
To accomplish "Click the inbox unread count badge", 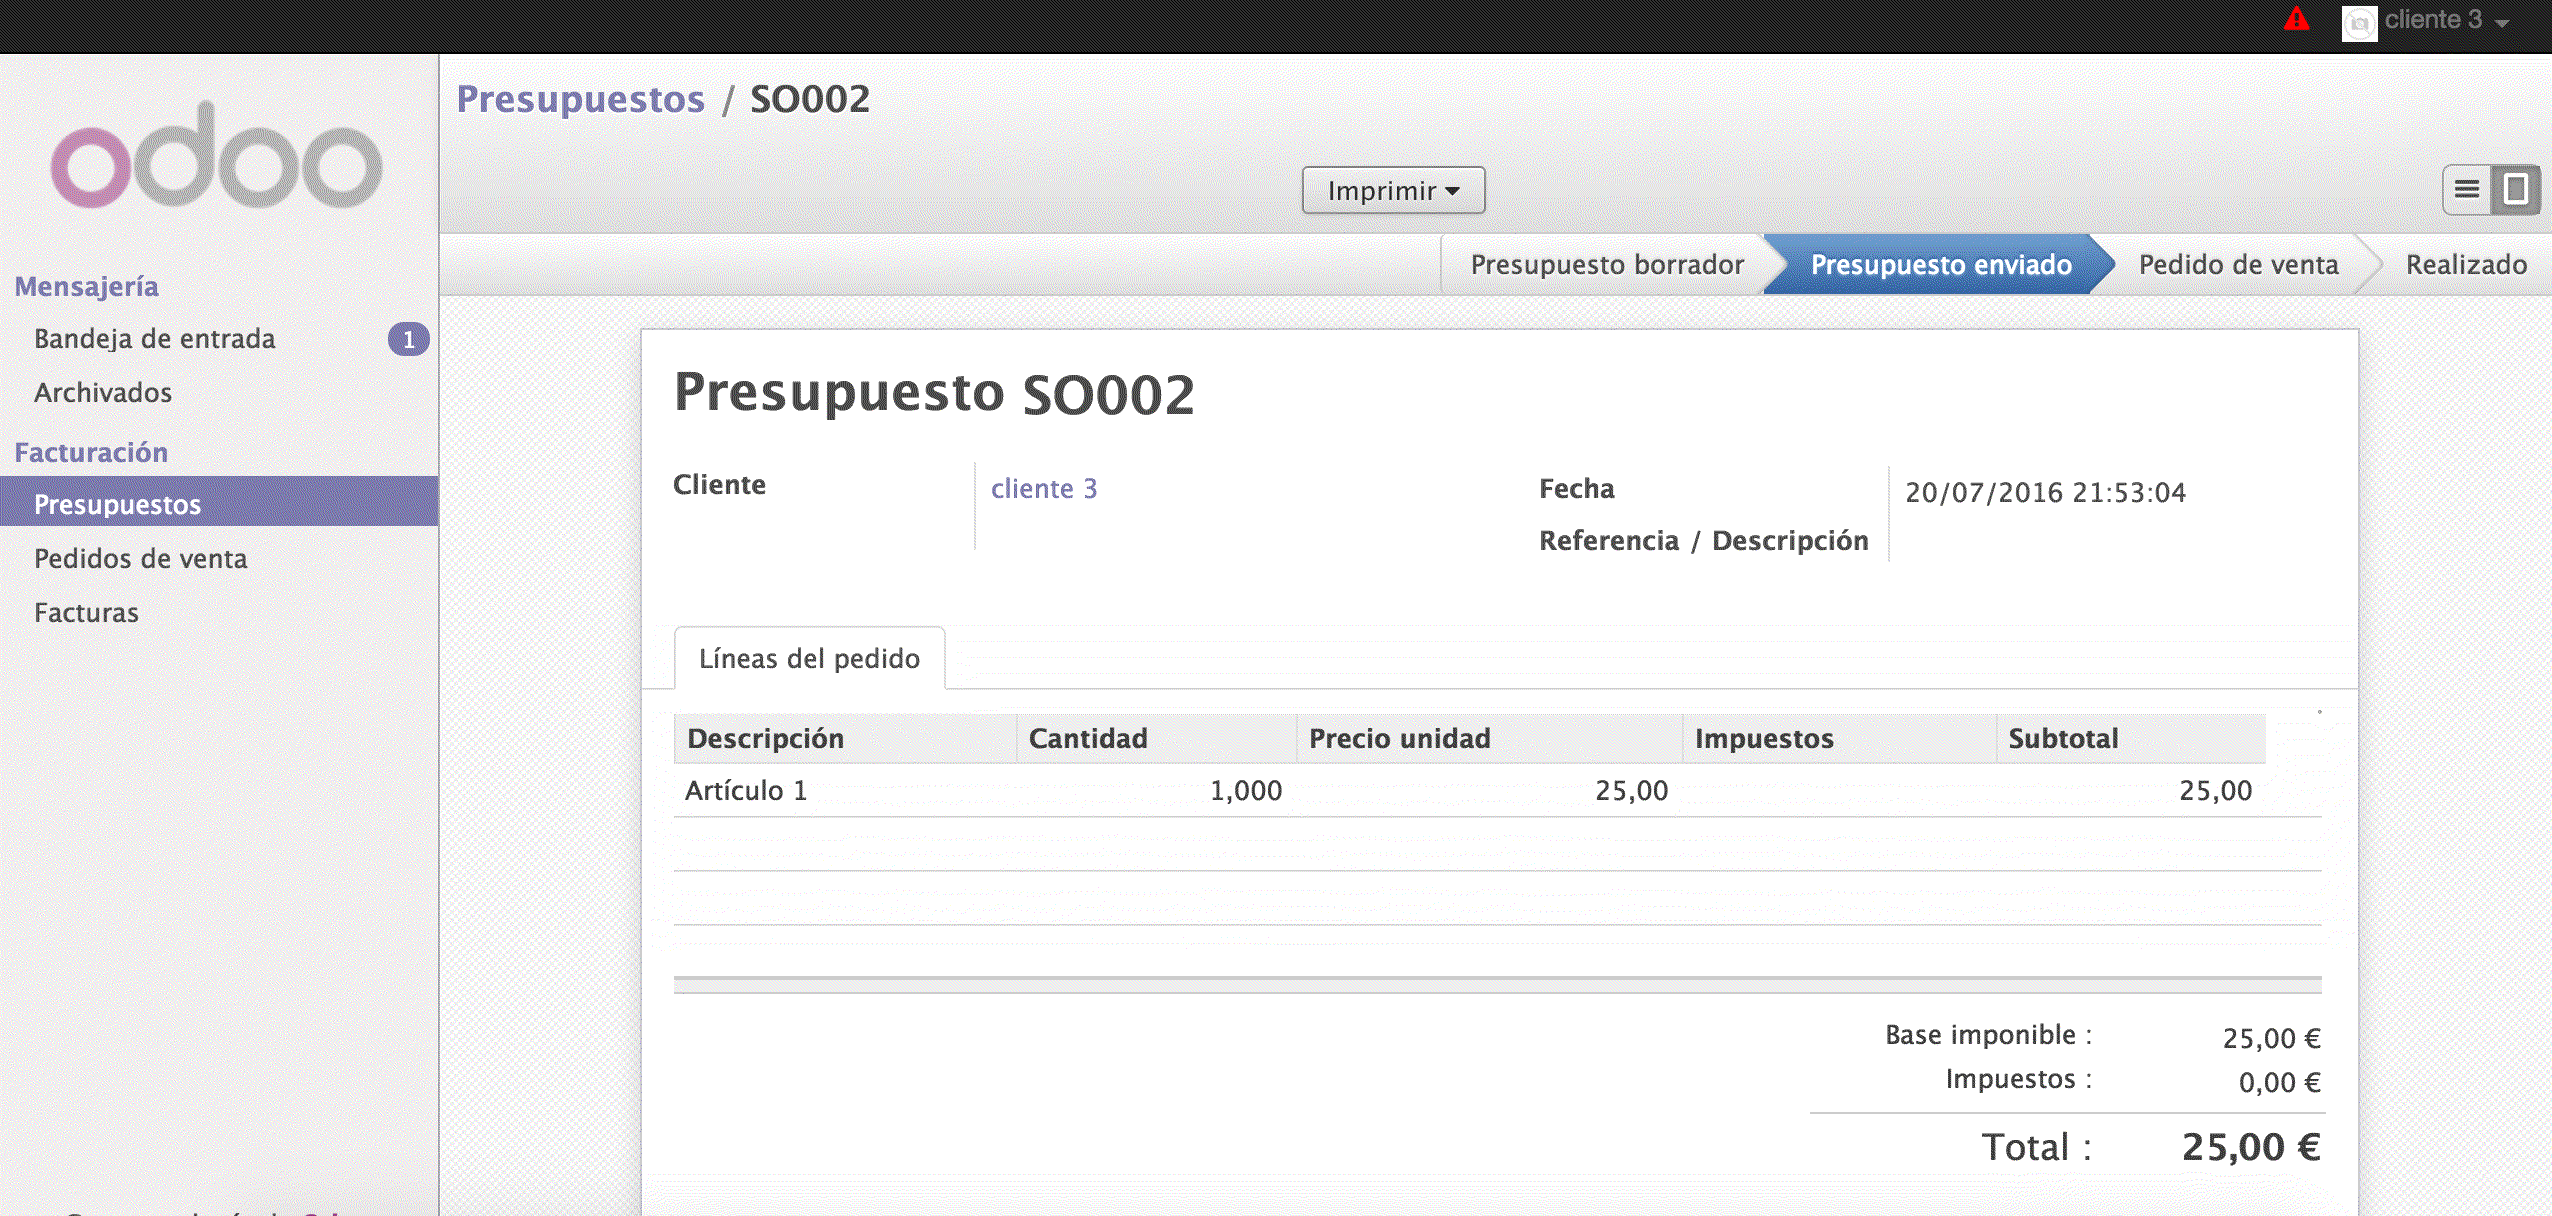I will 408,340.
